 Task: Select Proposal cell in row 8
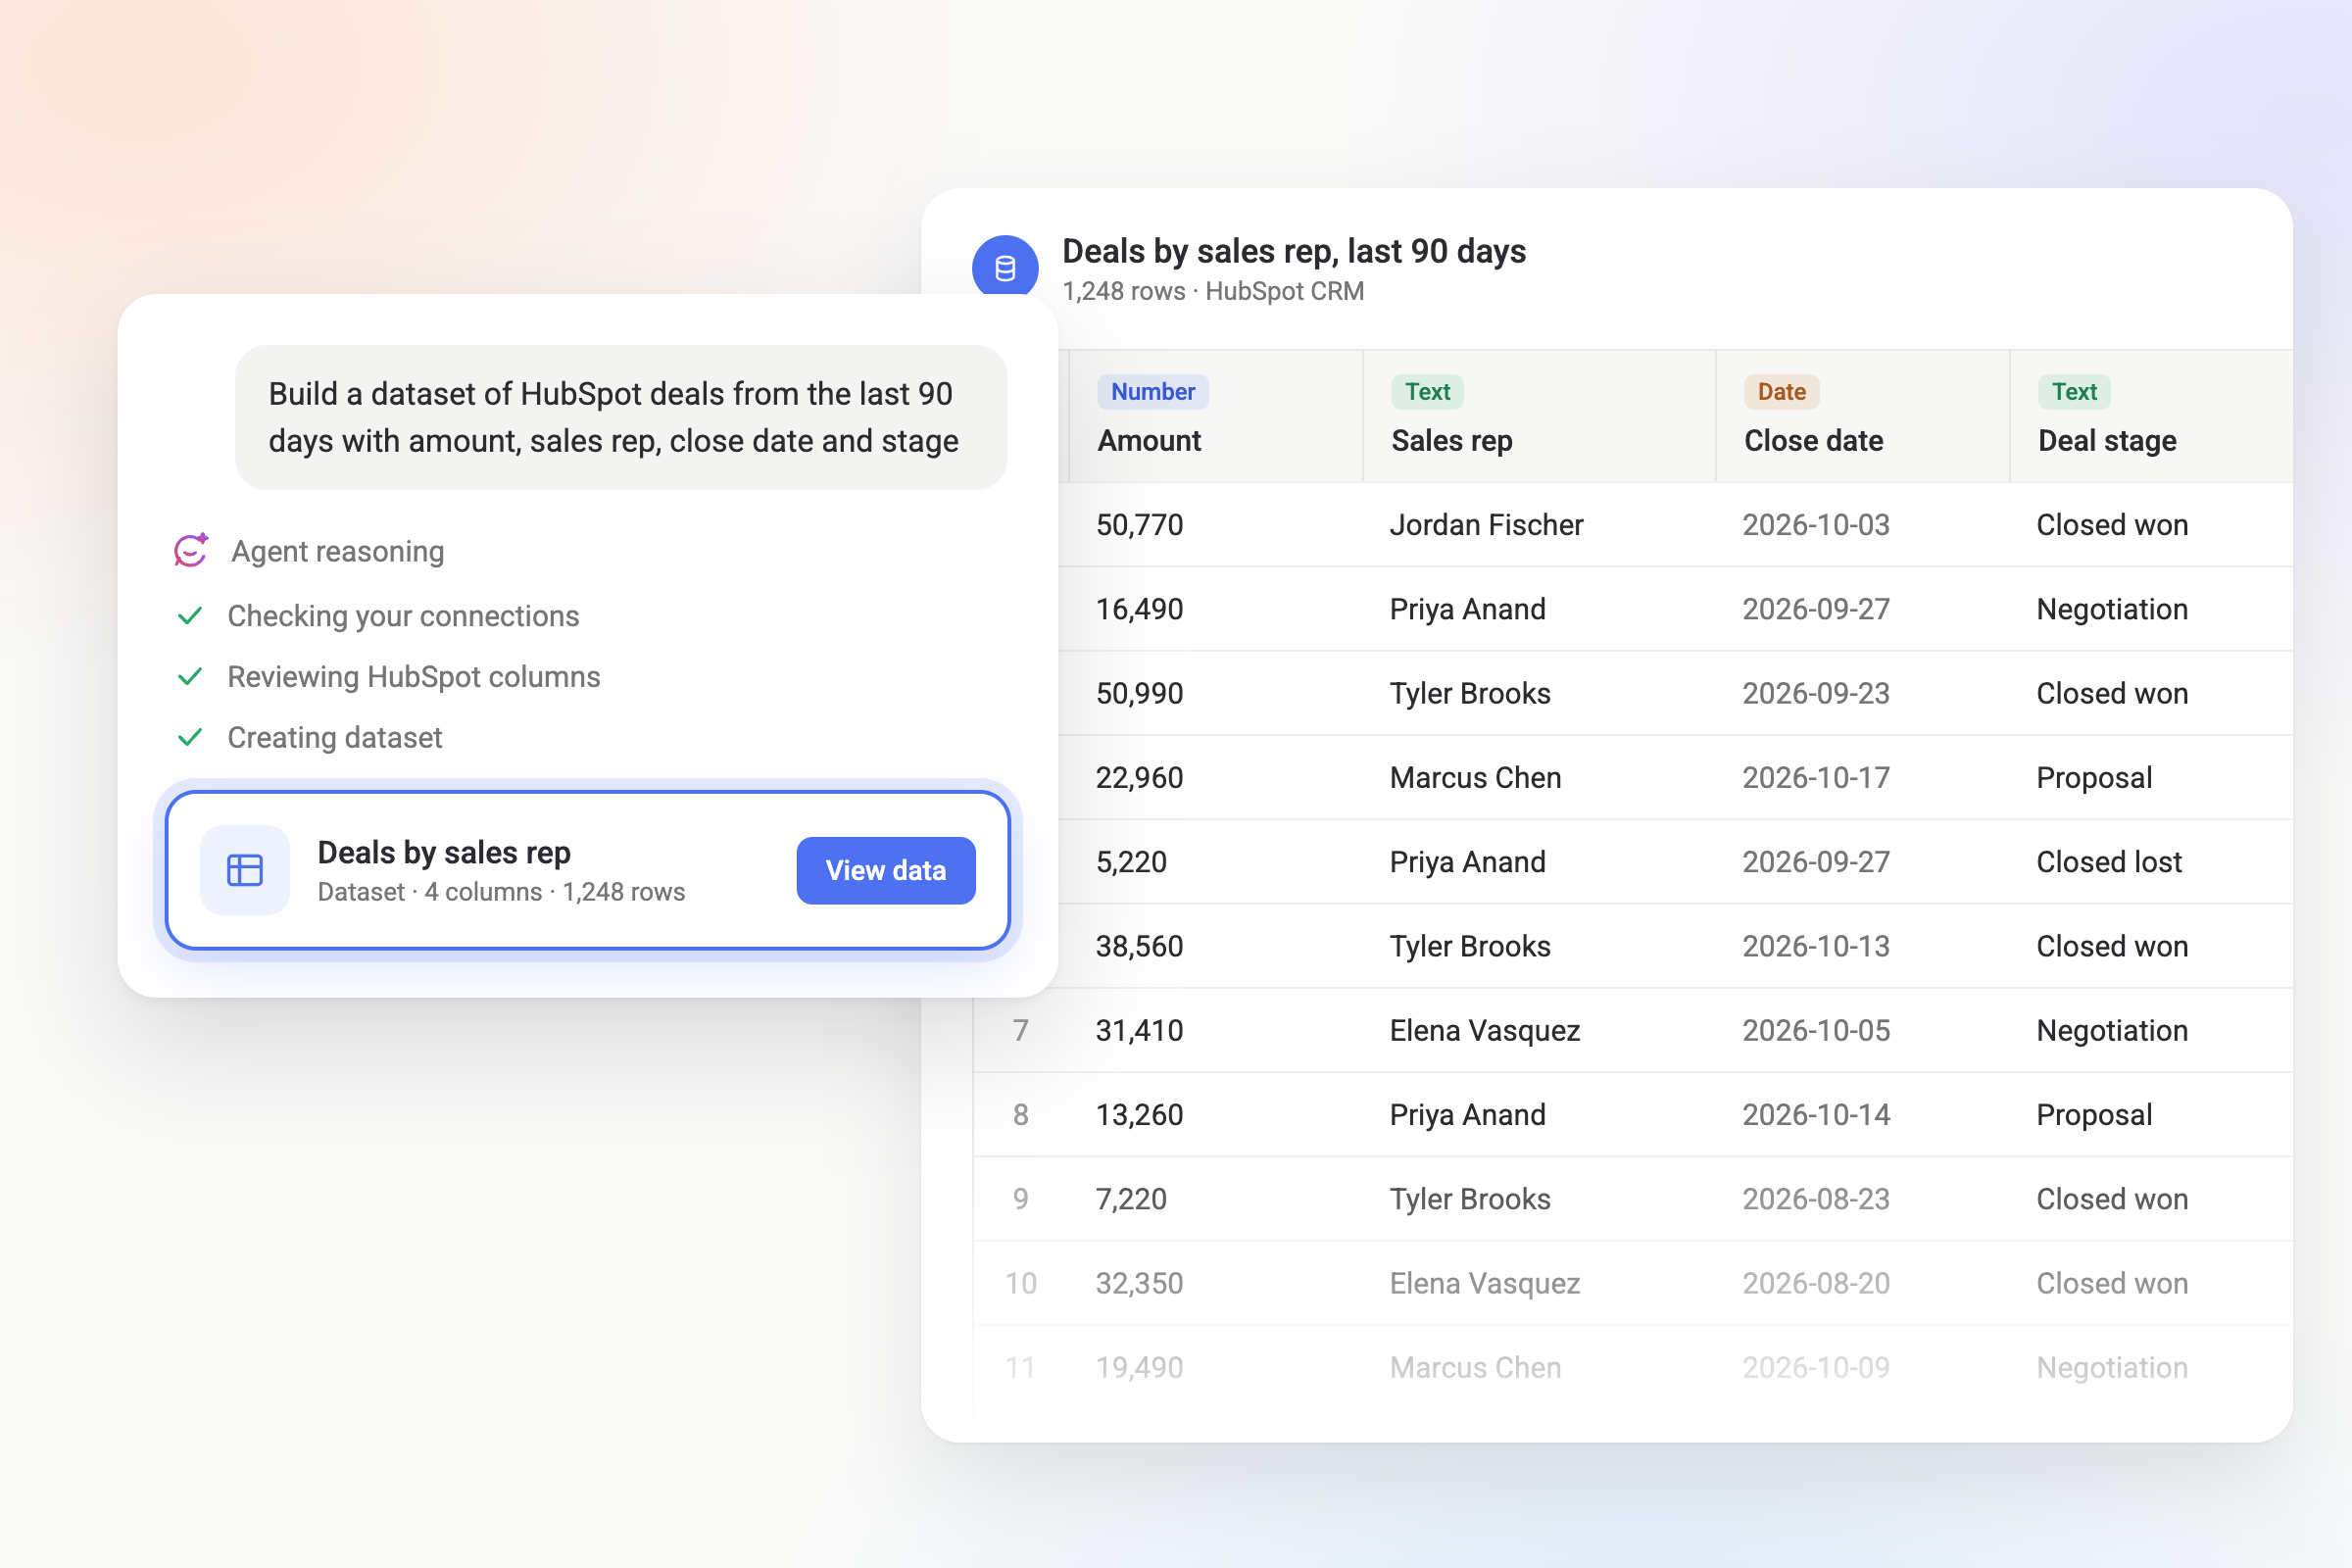(x=2094, y=1114)
